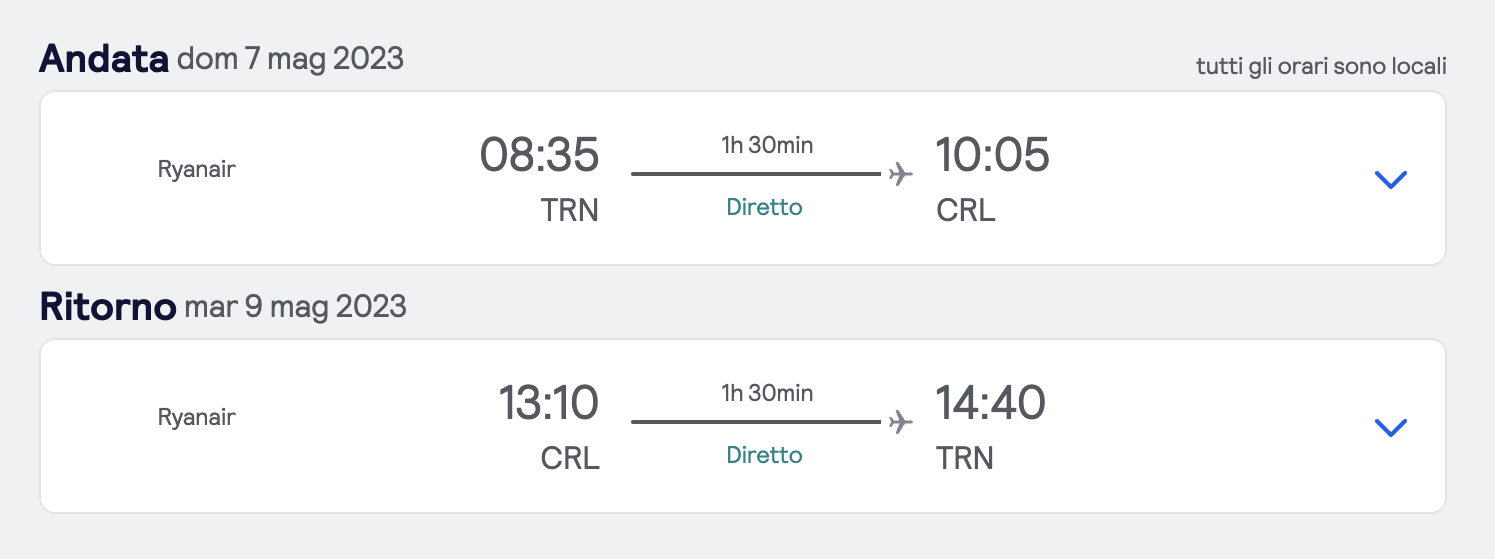This screenshot has height=559, width=1495.
Task: Click the Ryanair label on the Ritorno flight
Action: [197, 417]
